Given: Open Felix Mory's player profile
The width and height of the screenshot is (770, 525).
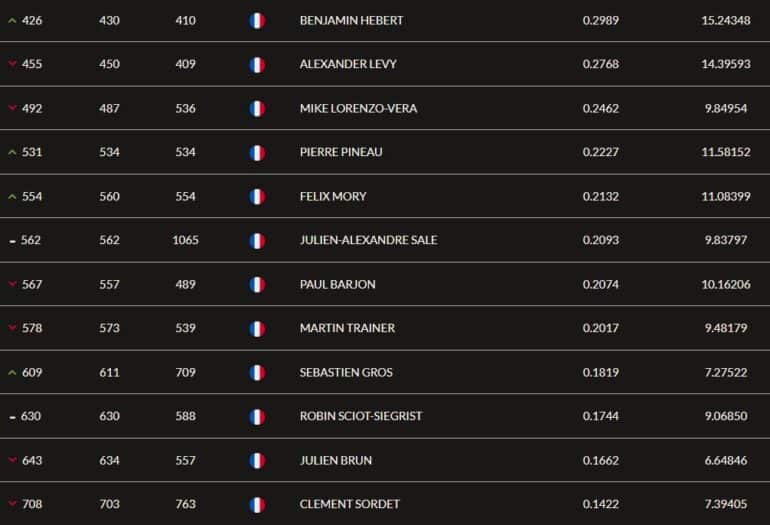Looking at the screenshot, I should 333,196.
